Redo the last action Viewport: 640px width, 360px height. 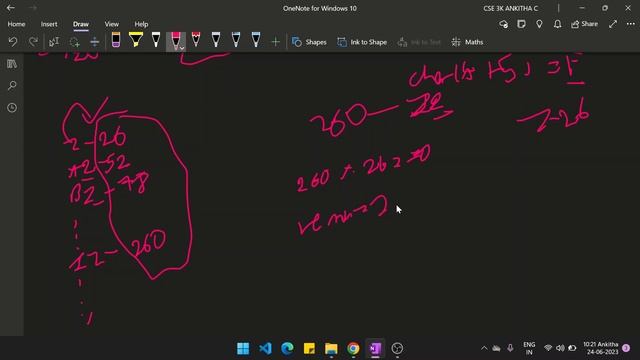pos(33,42)
